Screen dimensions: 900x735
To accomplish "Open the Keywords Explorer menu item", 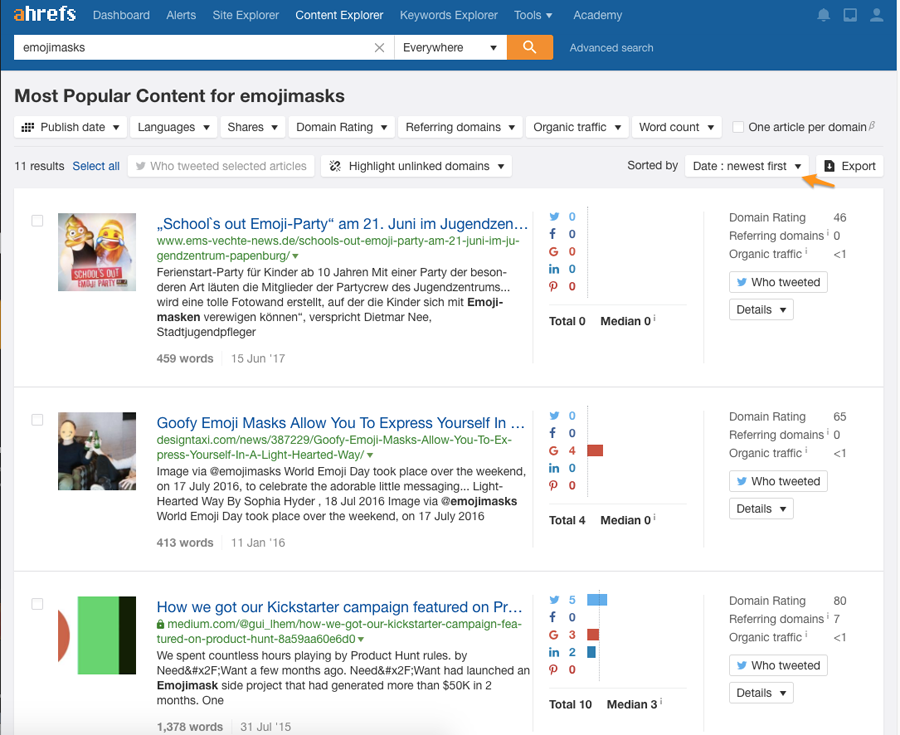I will point(448,15).
